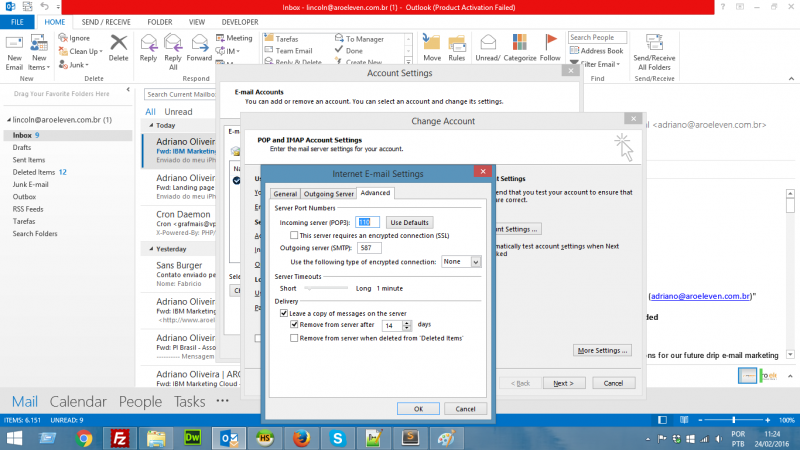Switch to the Outgoing Server tab
800x450 pixels.
tap(328, 193)
